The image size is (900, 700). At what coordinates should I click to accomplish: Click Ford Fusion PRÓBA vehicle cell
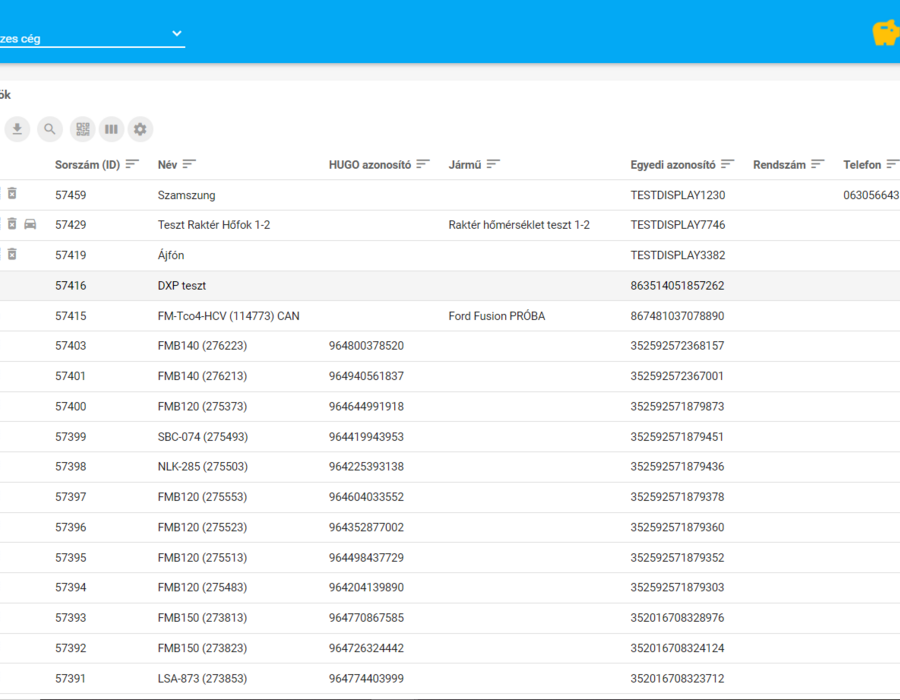497,316
